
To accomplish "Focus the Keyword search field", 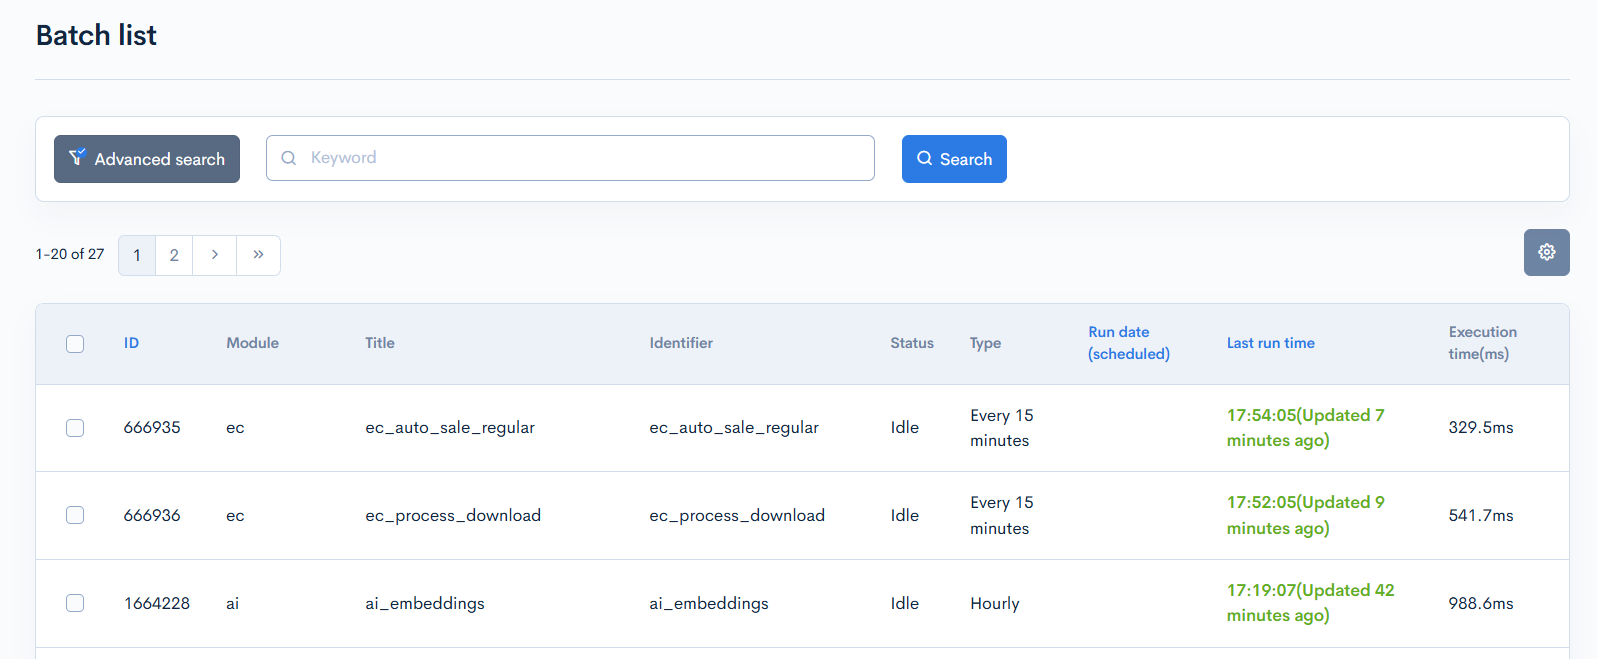I will click(570, 158).
